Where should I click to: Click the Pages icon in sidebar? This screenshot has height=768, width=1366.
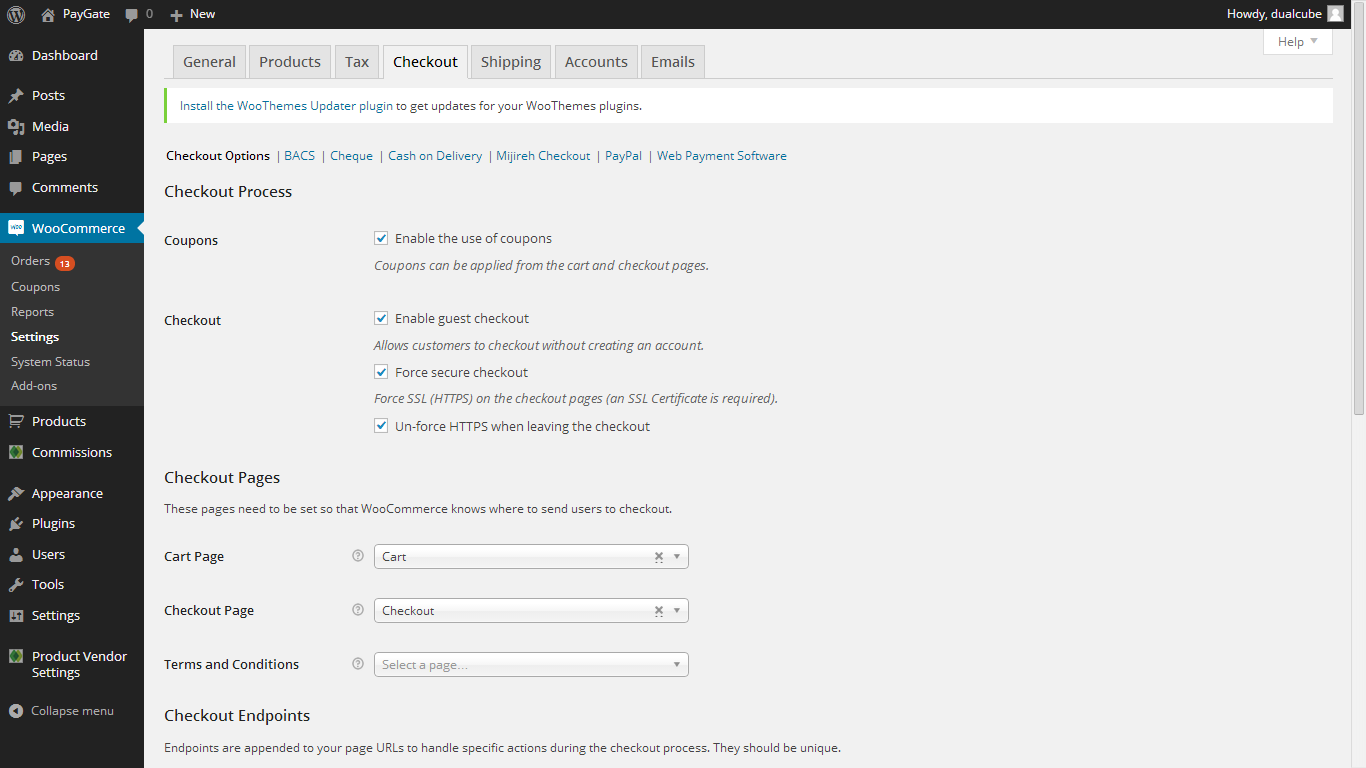point(16,157)
